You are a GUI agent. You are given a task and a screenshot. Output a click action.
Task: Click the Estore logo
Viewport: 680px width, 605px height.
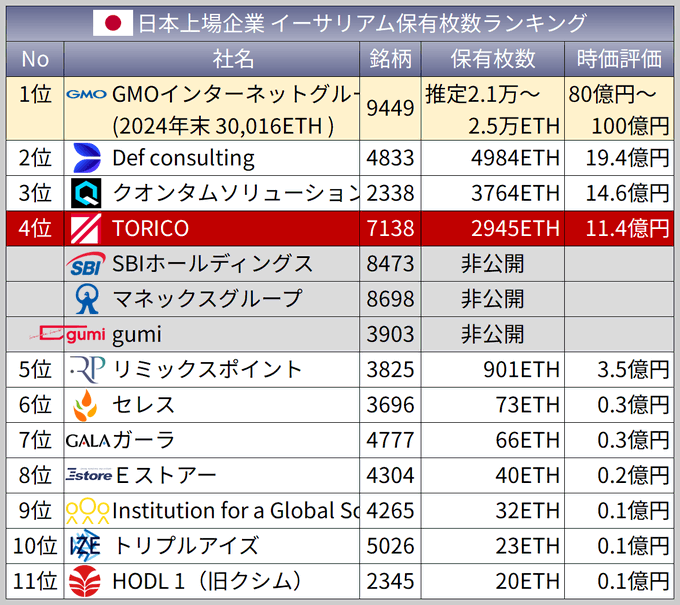(89, 475)
